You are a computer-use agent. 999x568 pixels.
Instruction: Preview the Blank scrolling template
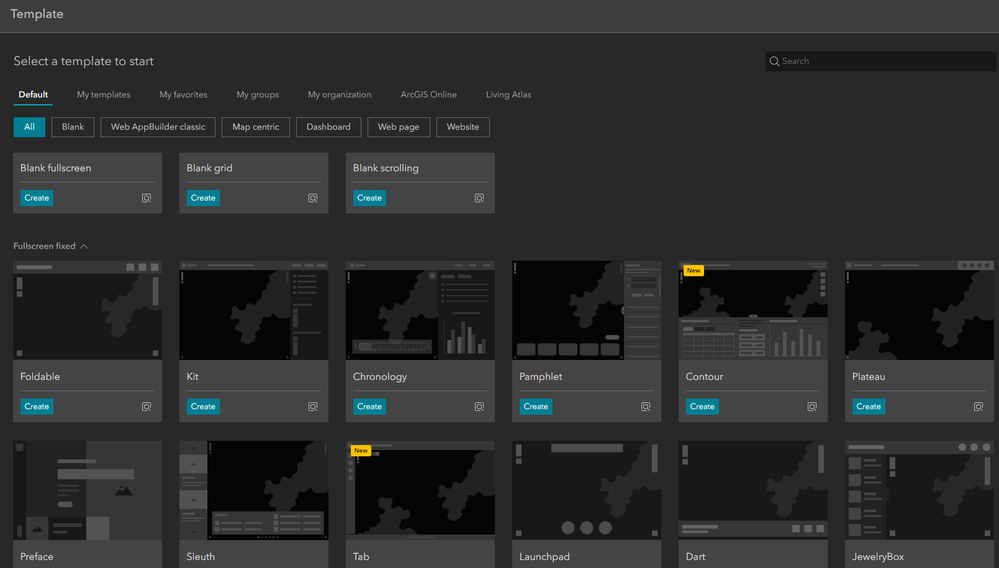pyautogui.click(x=479, y=198)
